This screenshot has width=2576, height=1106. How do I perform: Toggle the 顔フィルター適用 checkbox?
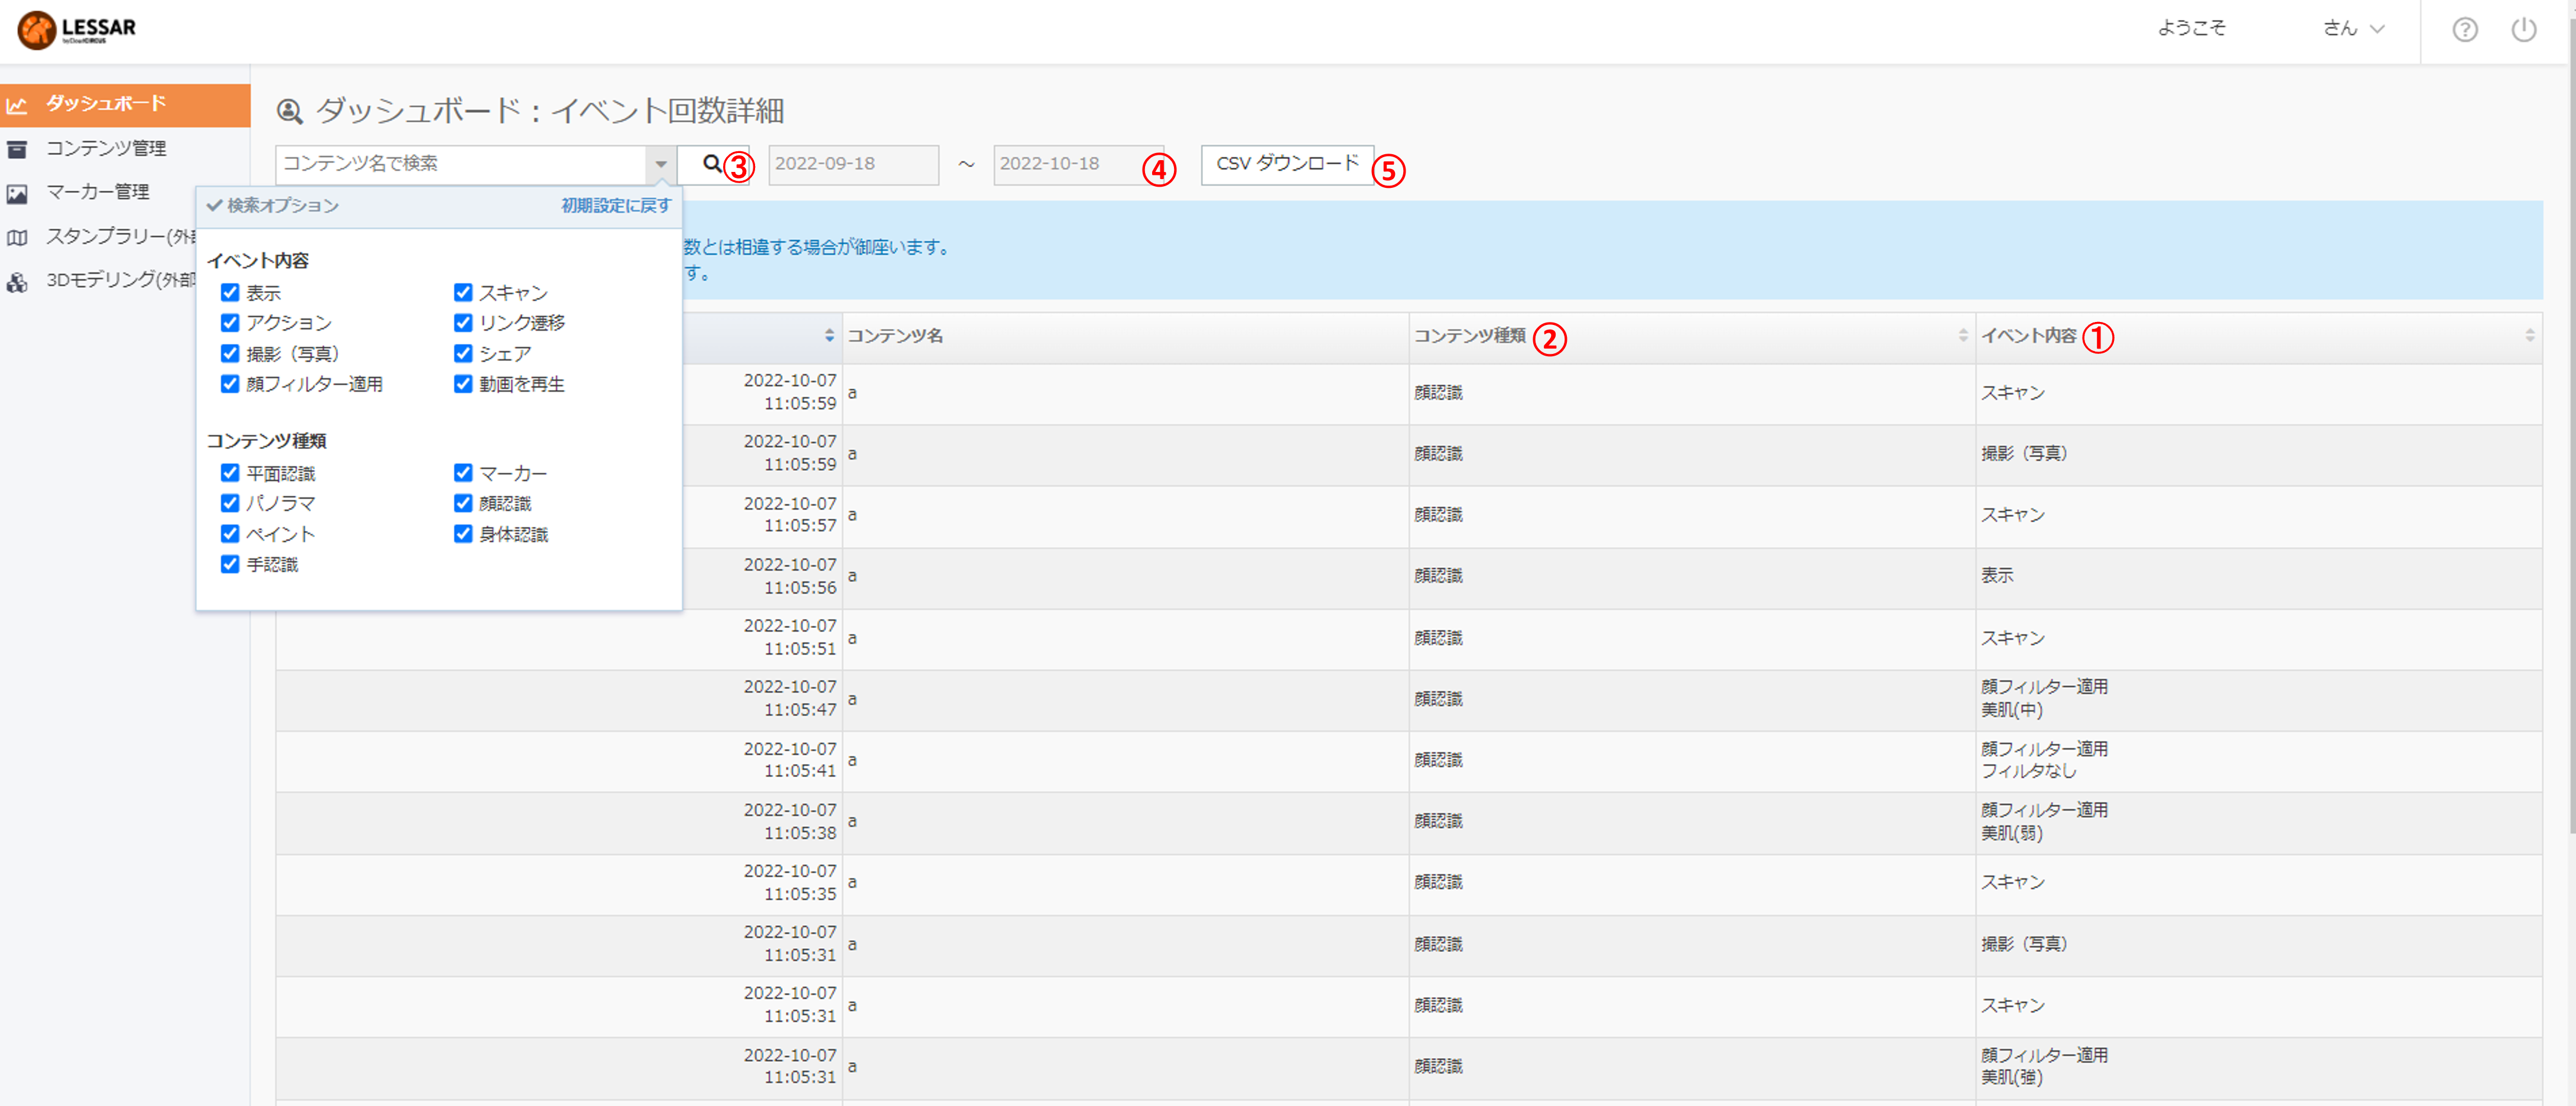(x=230, y=383)
